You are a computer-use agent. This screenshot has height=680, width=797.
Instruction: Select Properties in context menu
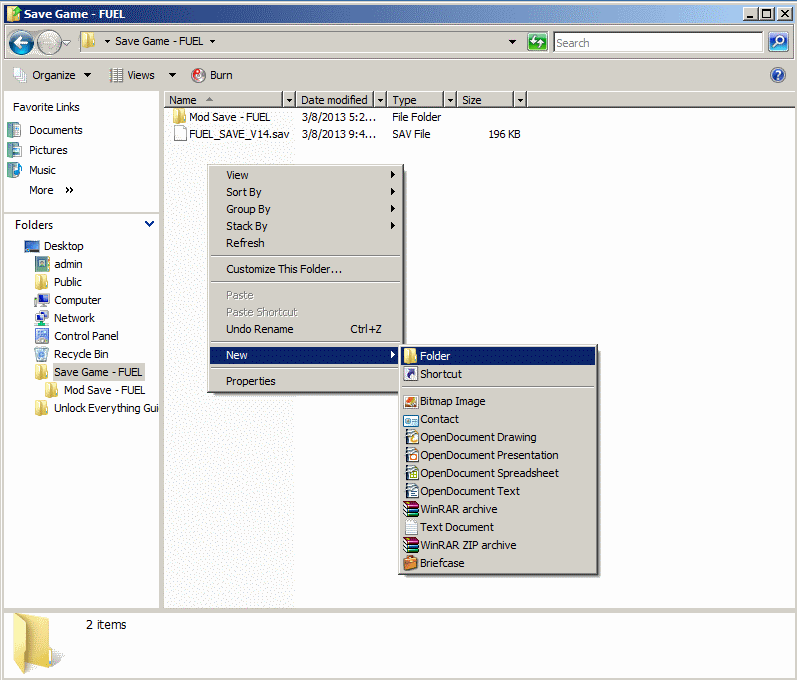(305, 381)
